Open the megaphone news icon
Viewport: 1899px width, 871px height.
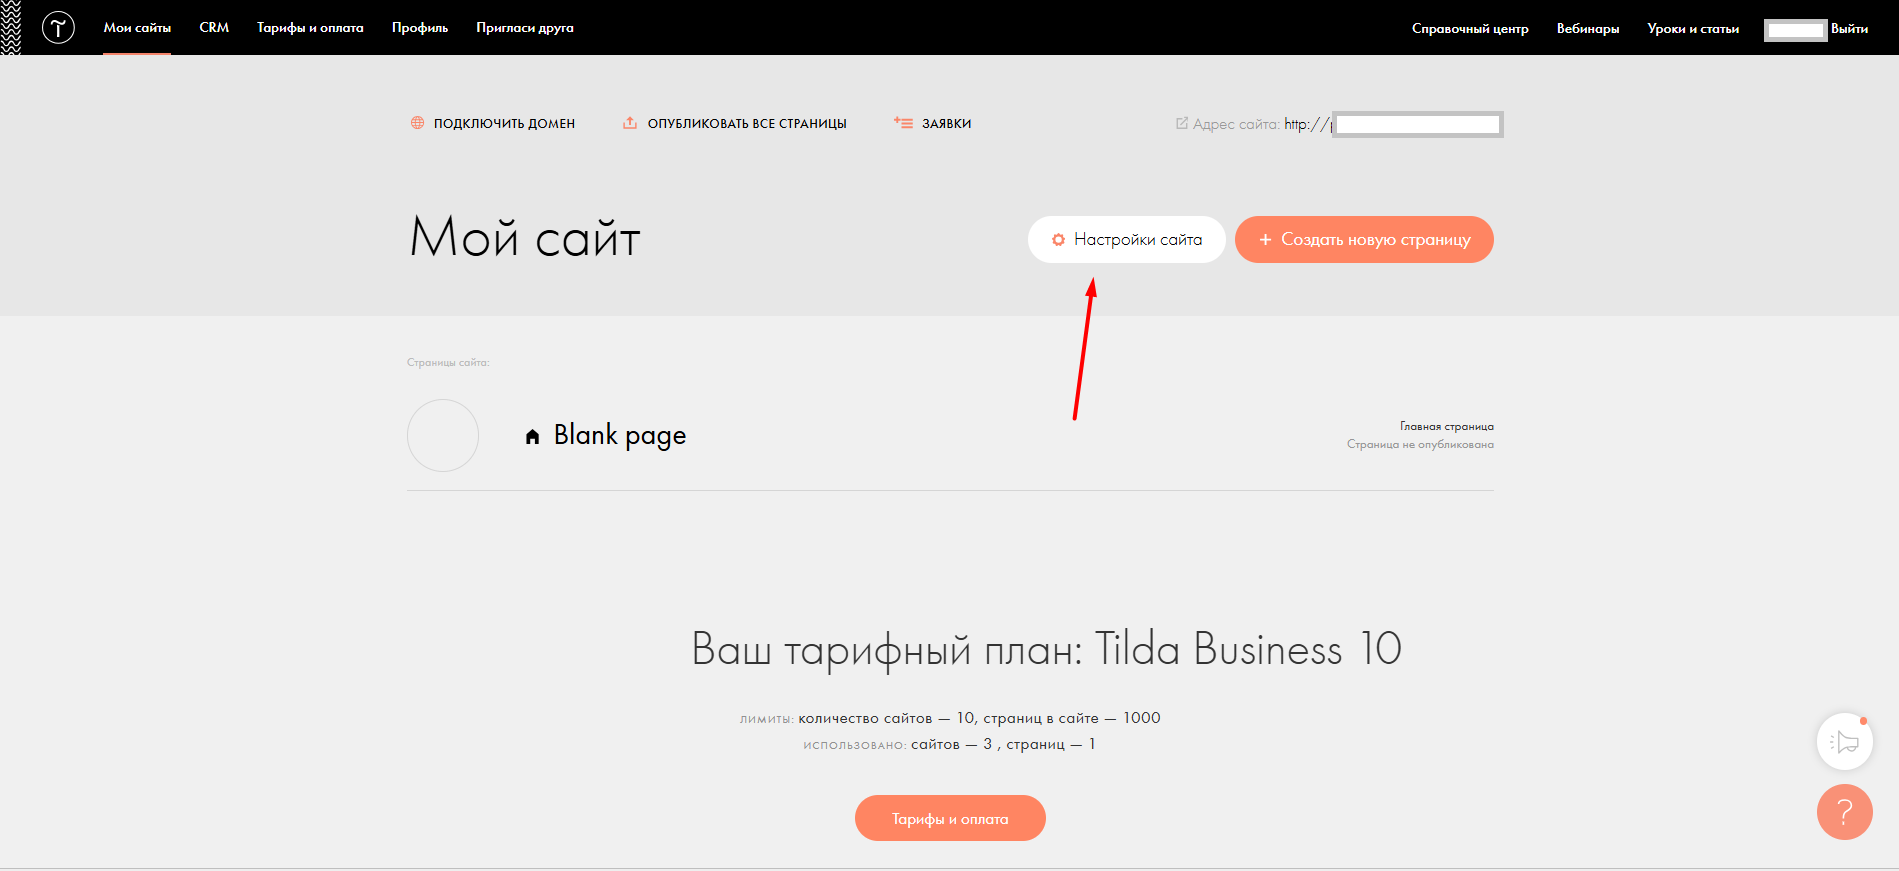tap(1845, 742)
